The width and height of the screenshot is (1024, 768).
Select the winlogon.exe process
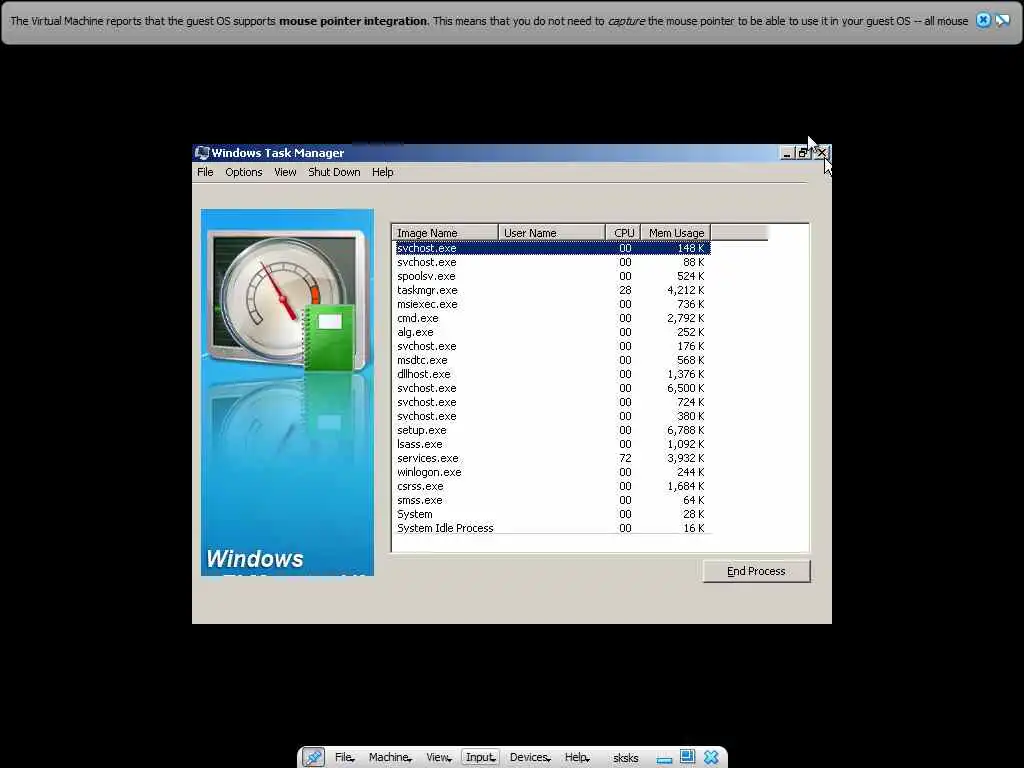[x=552, y=472]
